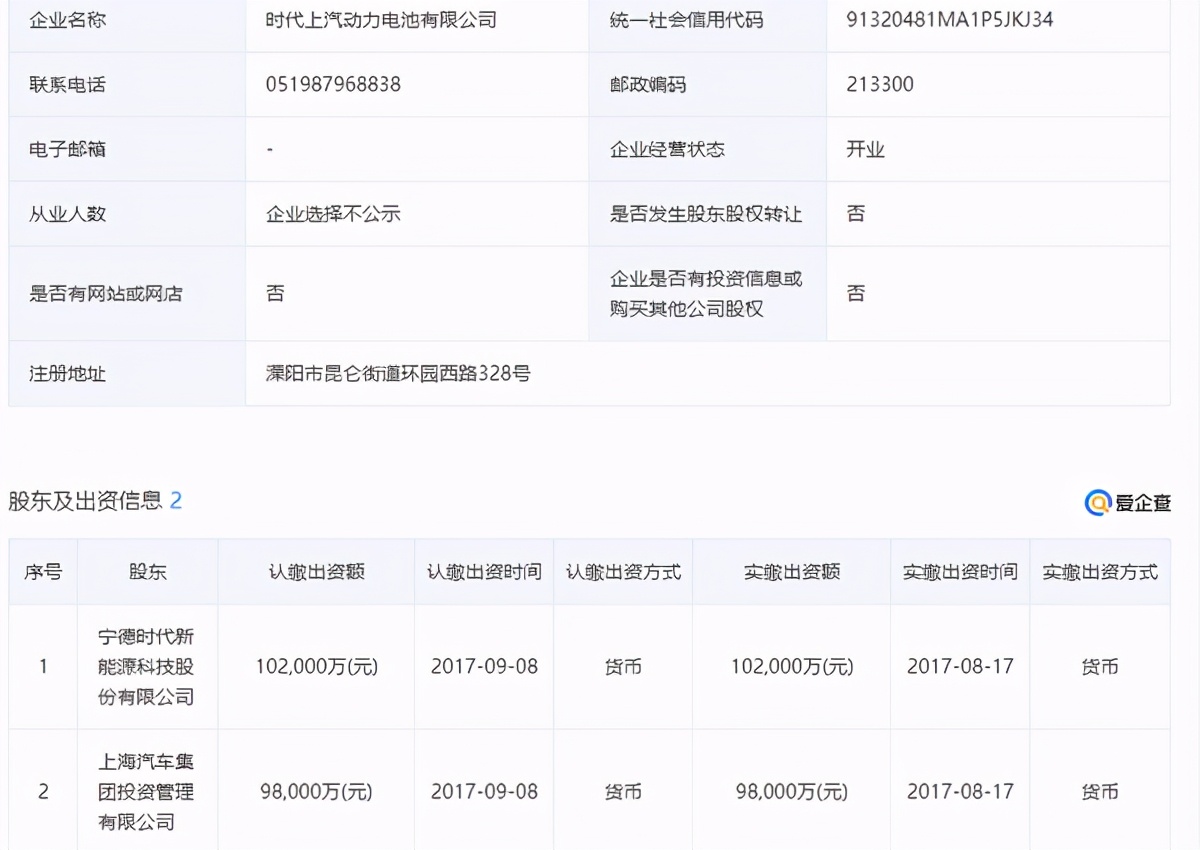Click 2017-09-08 in the 宁德时代 row
Viewport: 1200px width, 850px height.
484,667
